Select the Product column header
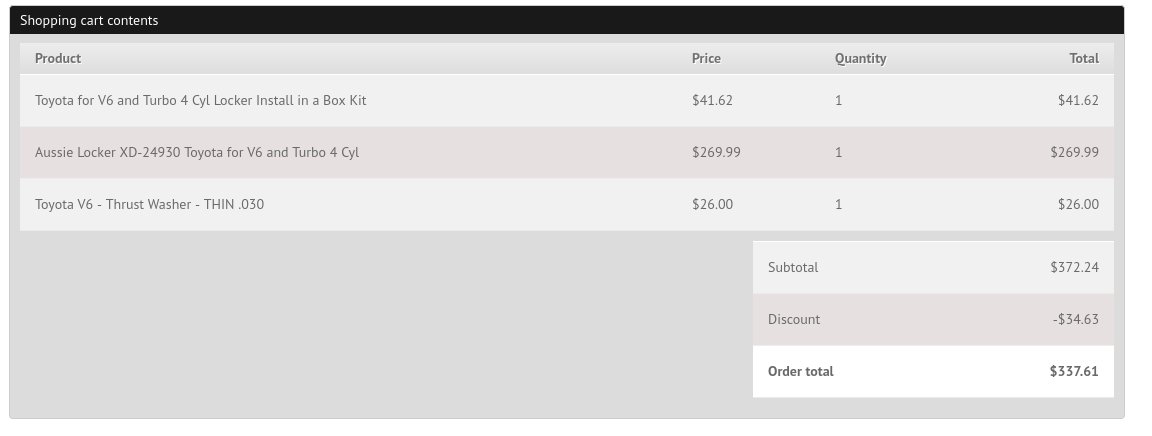Screen dimensions: 1152x436 [x=58, y=58]
